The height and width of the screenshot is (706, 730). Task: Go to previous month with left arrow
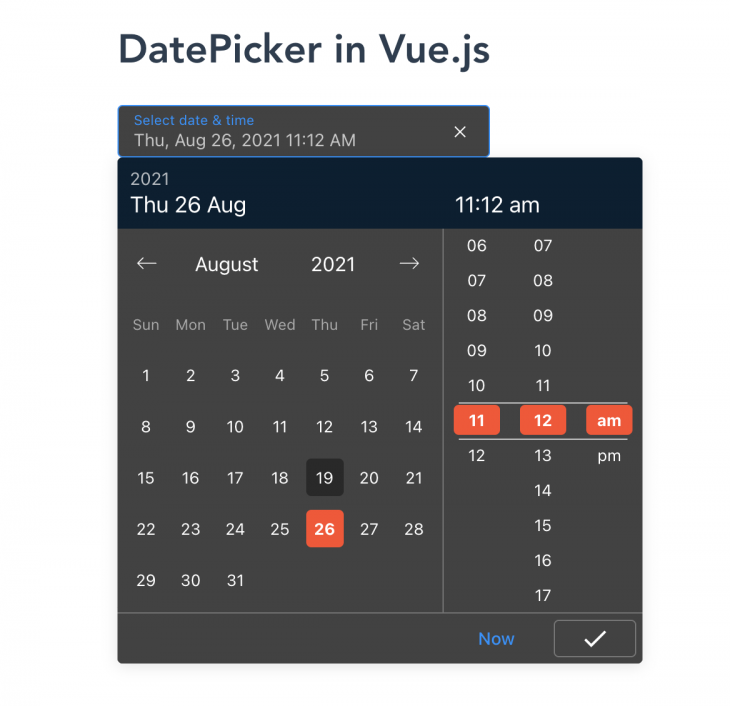click(147, 264)
